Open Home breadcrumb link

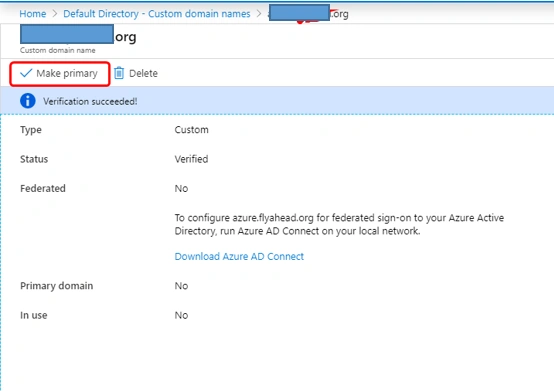click(x=33, y=14)
